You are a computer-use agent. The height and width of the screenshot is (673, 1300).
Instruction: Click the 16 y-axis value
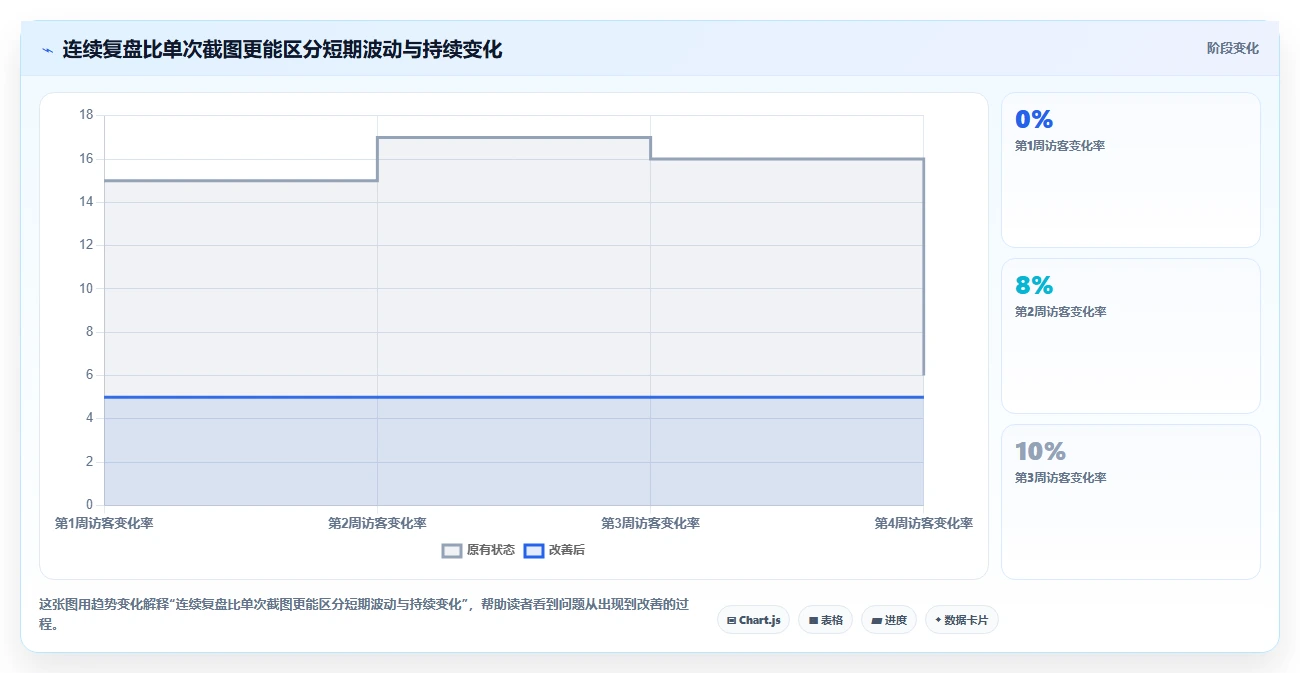tap(86, 159)
